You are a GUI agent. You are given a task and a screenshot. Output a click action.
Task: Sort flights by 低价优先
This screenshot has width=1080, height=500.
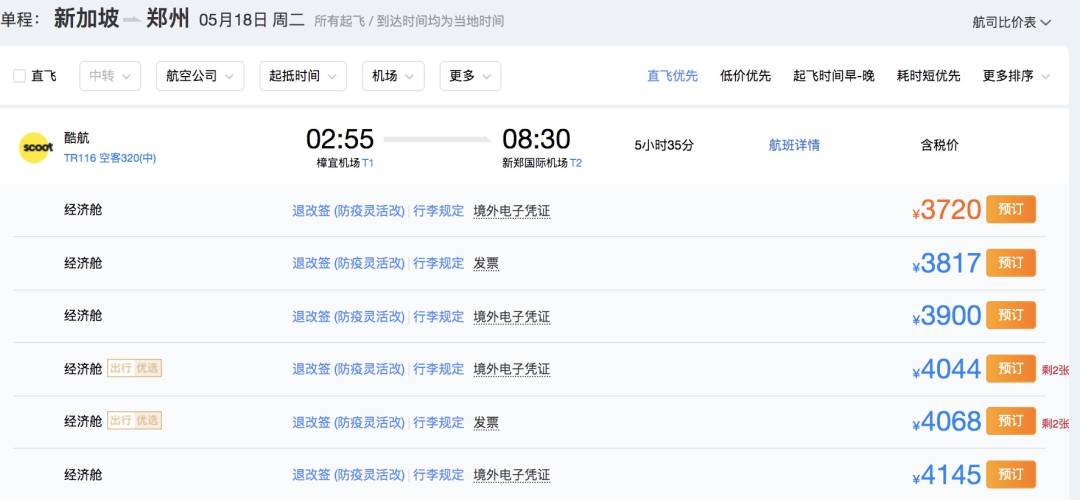(745, 76)
